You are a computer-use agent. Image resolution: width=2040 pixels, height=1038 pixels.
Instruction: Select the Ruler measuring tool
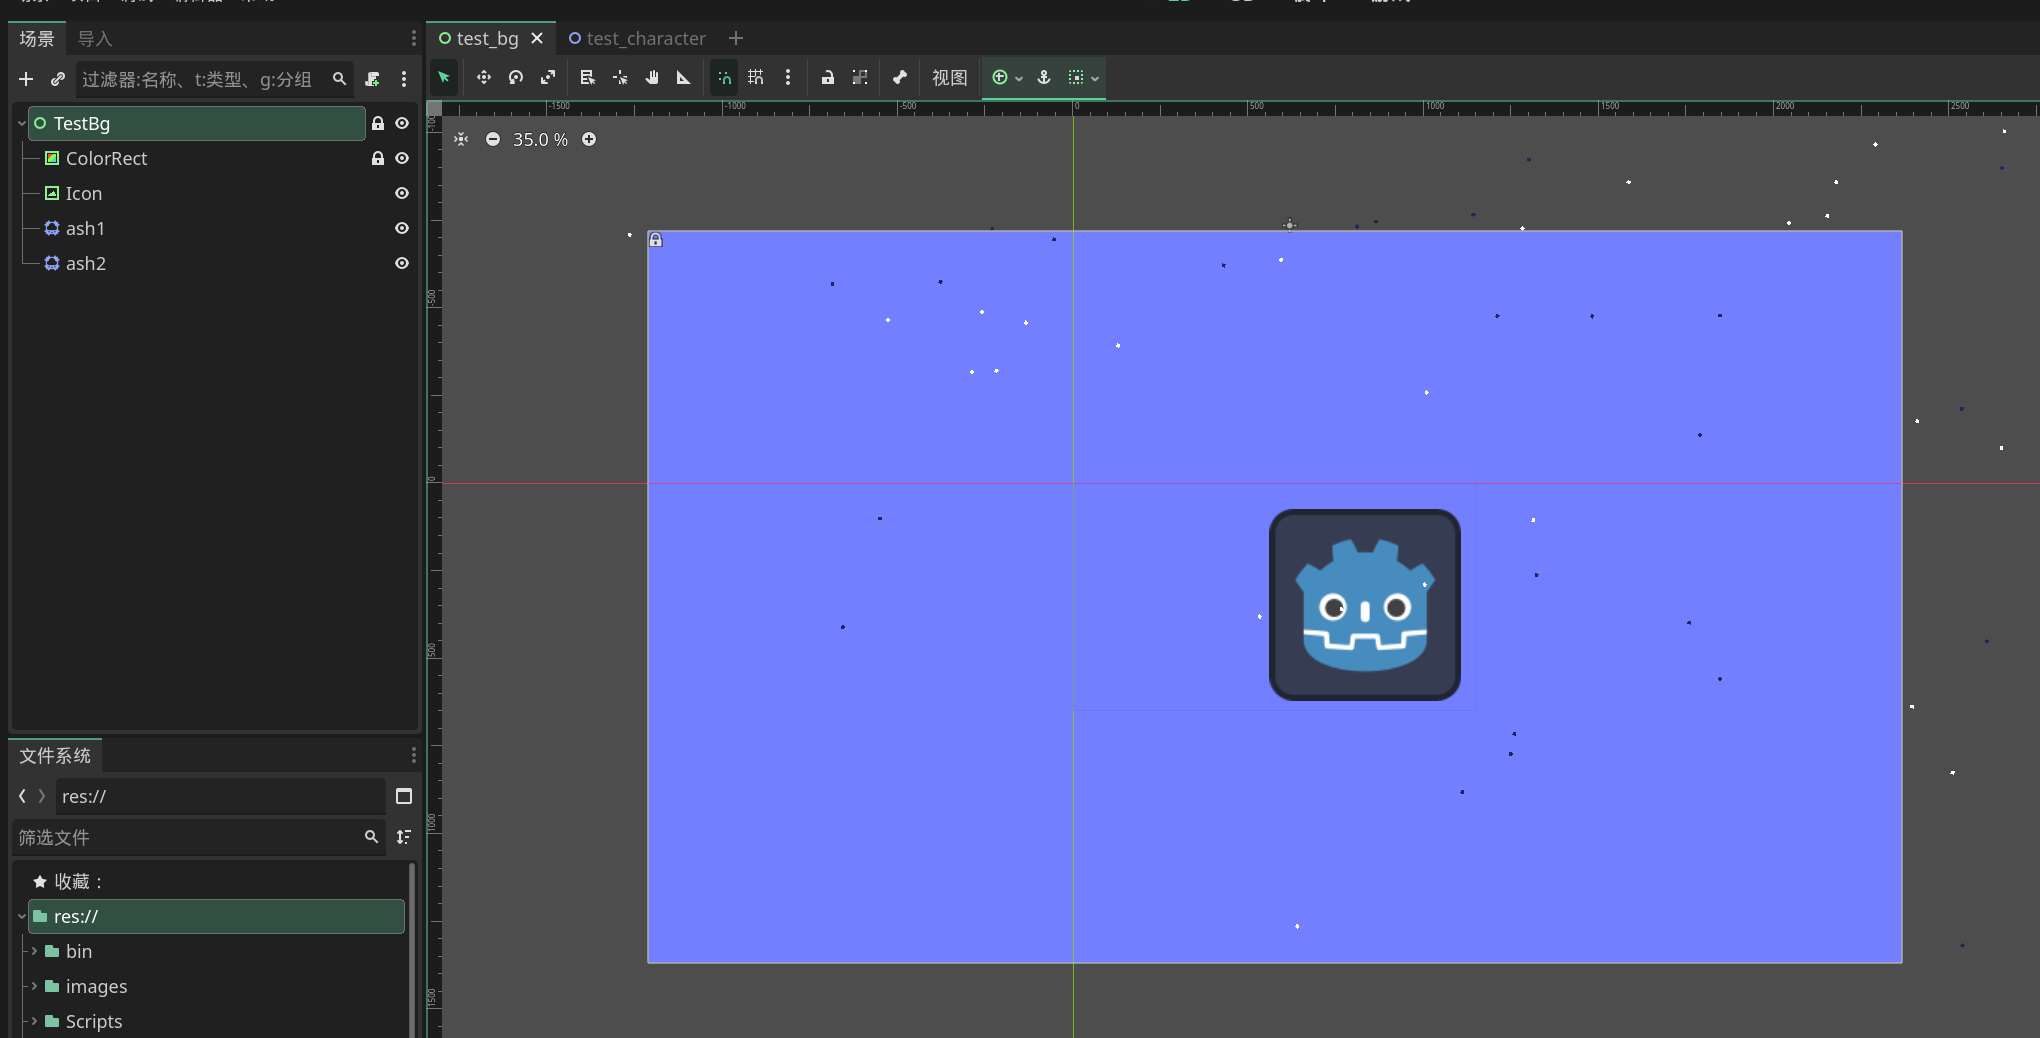(684, 78)
